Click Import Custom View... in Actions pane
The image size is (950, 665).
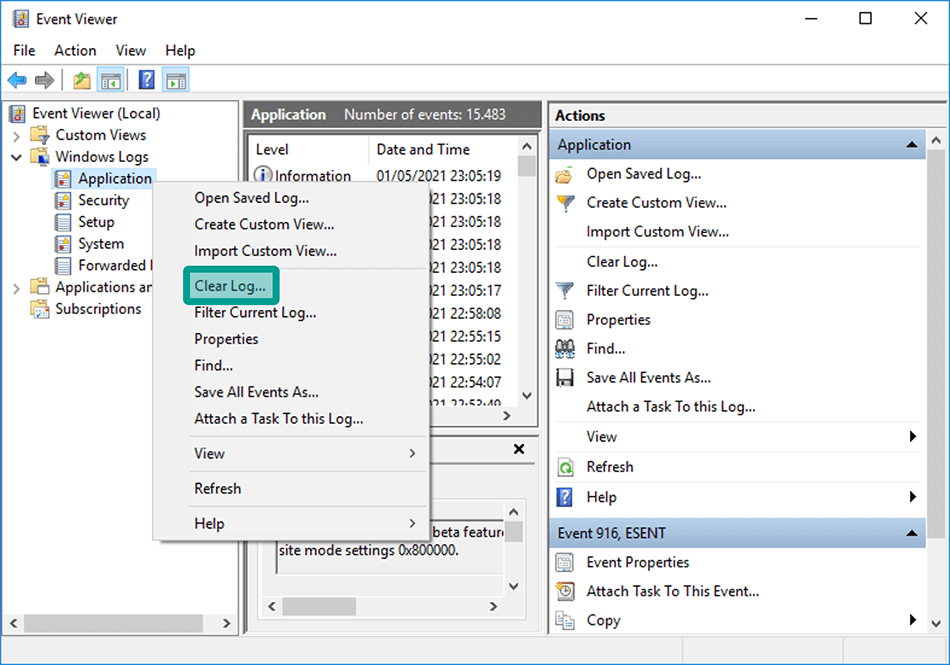[657, 232]
